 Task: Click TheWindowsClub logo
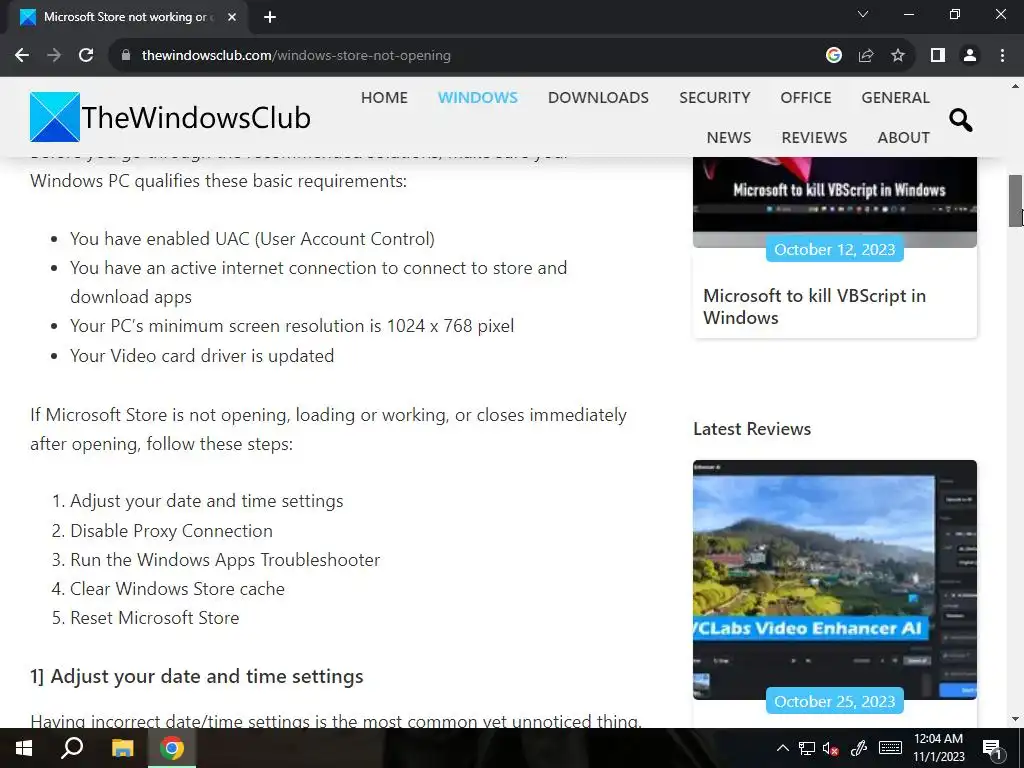[x=170, y=118]
